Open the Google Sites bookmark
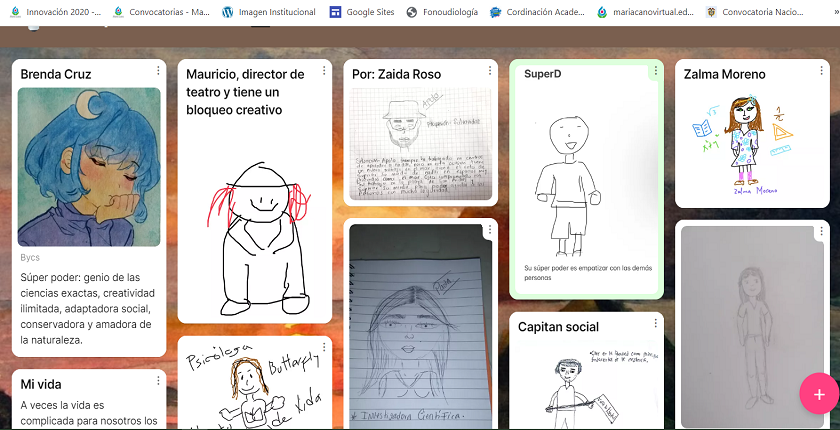The height and width of the screenshot is (430, 840). click(x=362, y=12)
